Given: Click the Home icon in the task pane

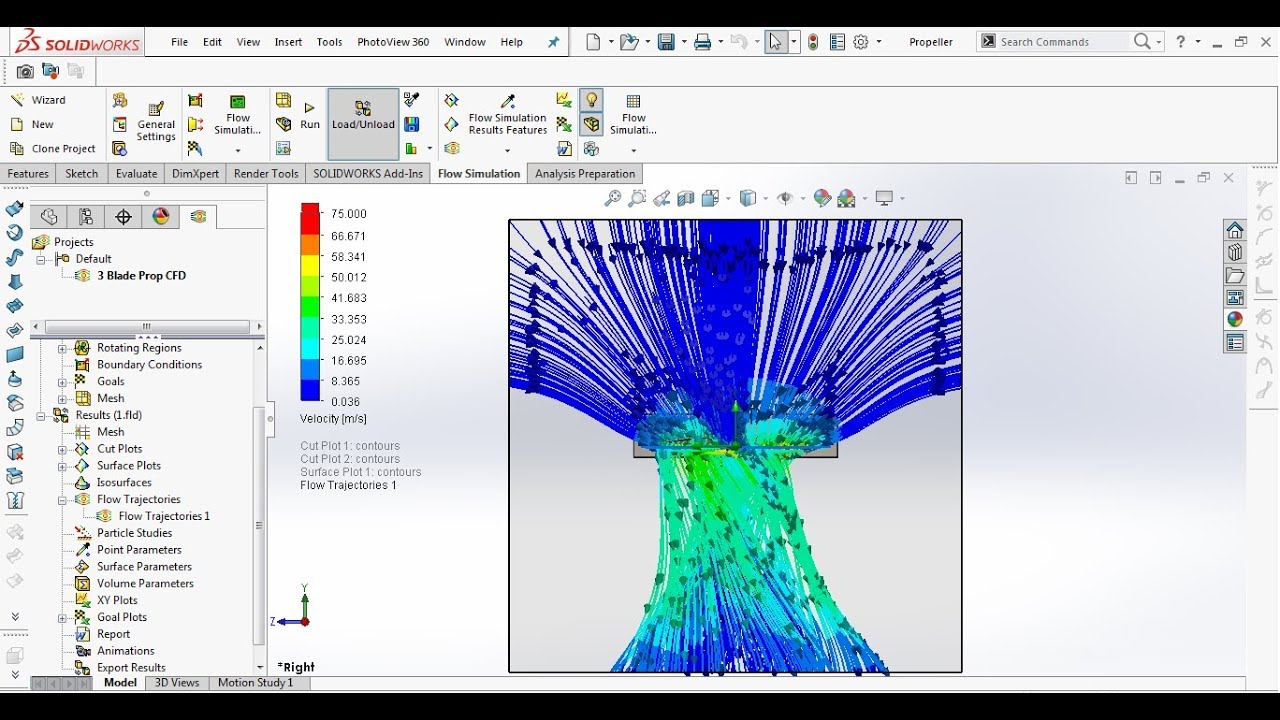Looking at the screenshot, I should tap(1235, 230).
